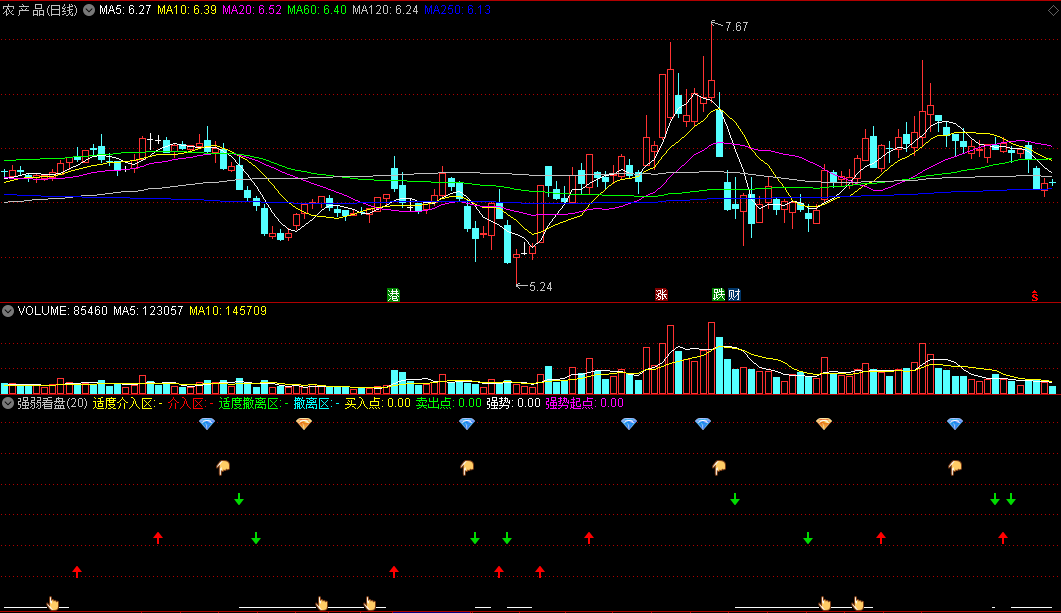Click pointing-hand icon beneath rightmost blue diamond
The height and width of the screenshot is (613, 1061).
(955, 468)
